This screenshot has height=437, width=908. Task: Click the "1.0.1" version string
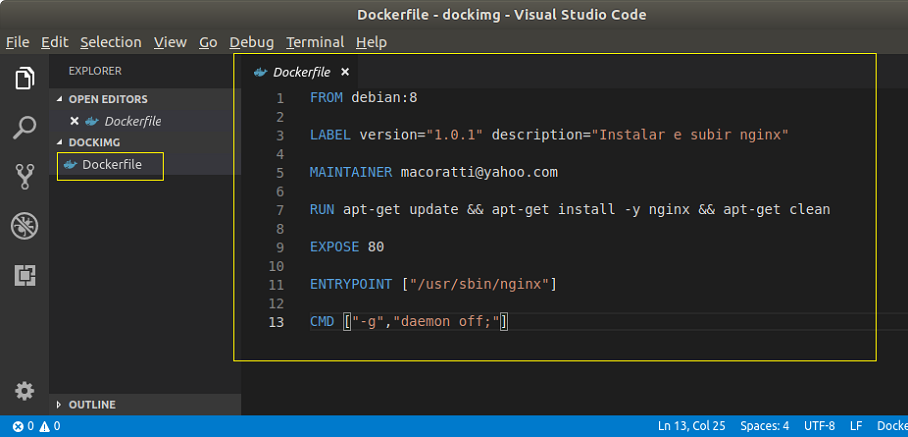pos(455,135)
